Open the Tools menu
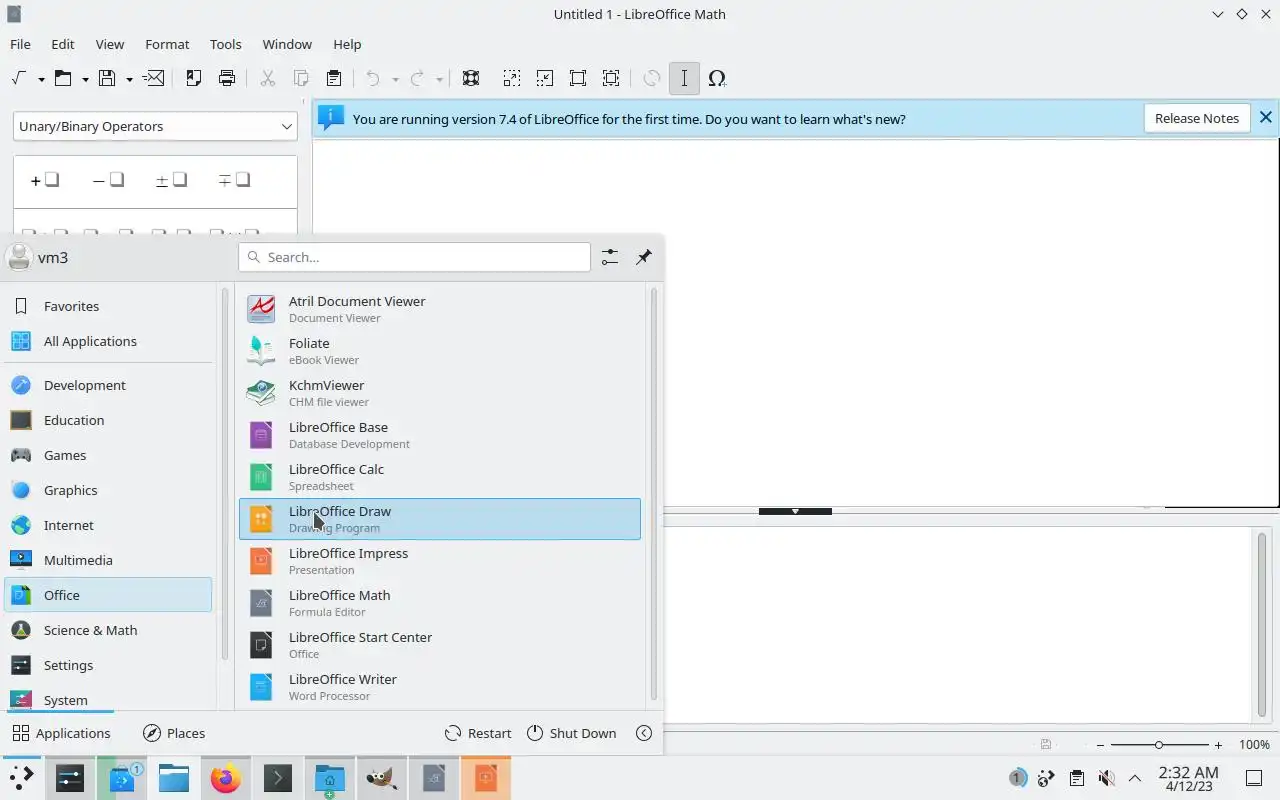The image size is (1280, 800). point(226,44)
